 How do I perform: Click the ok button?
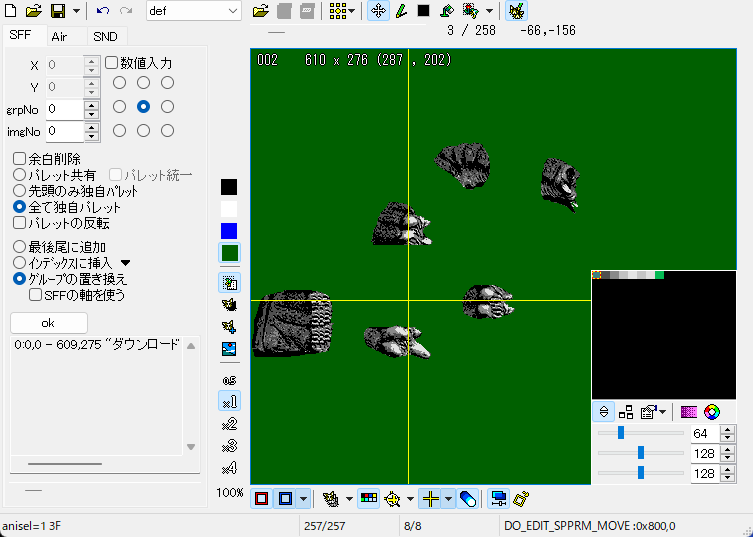point(49,323)
